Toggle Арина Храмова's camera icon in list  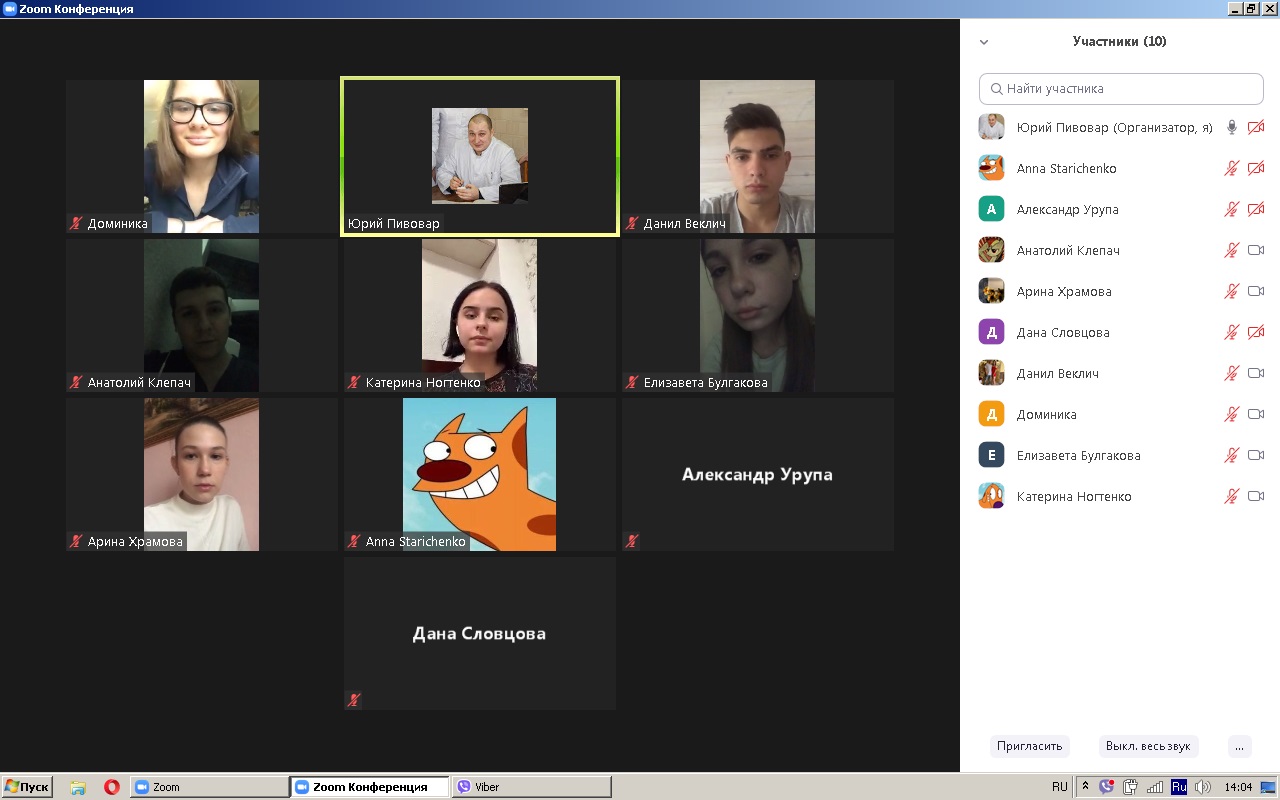(x=1256, y=291)
